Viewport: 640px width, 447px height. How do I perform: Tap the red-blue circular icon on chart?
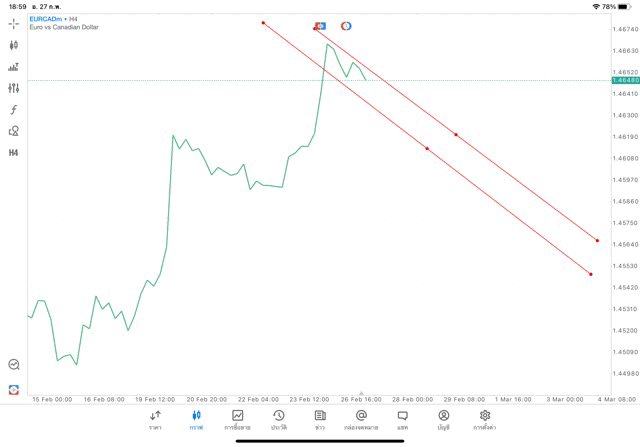point(346,26)
